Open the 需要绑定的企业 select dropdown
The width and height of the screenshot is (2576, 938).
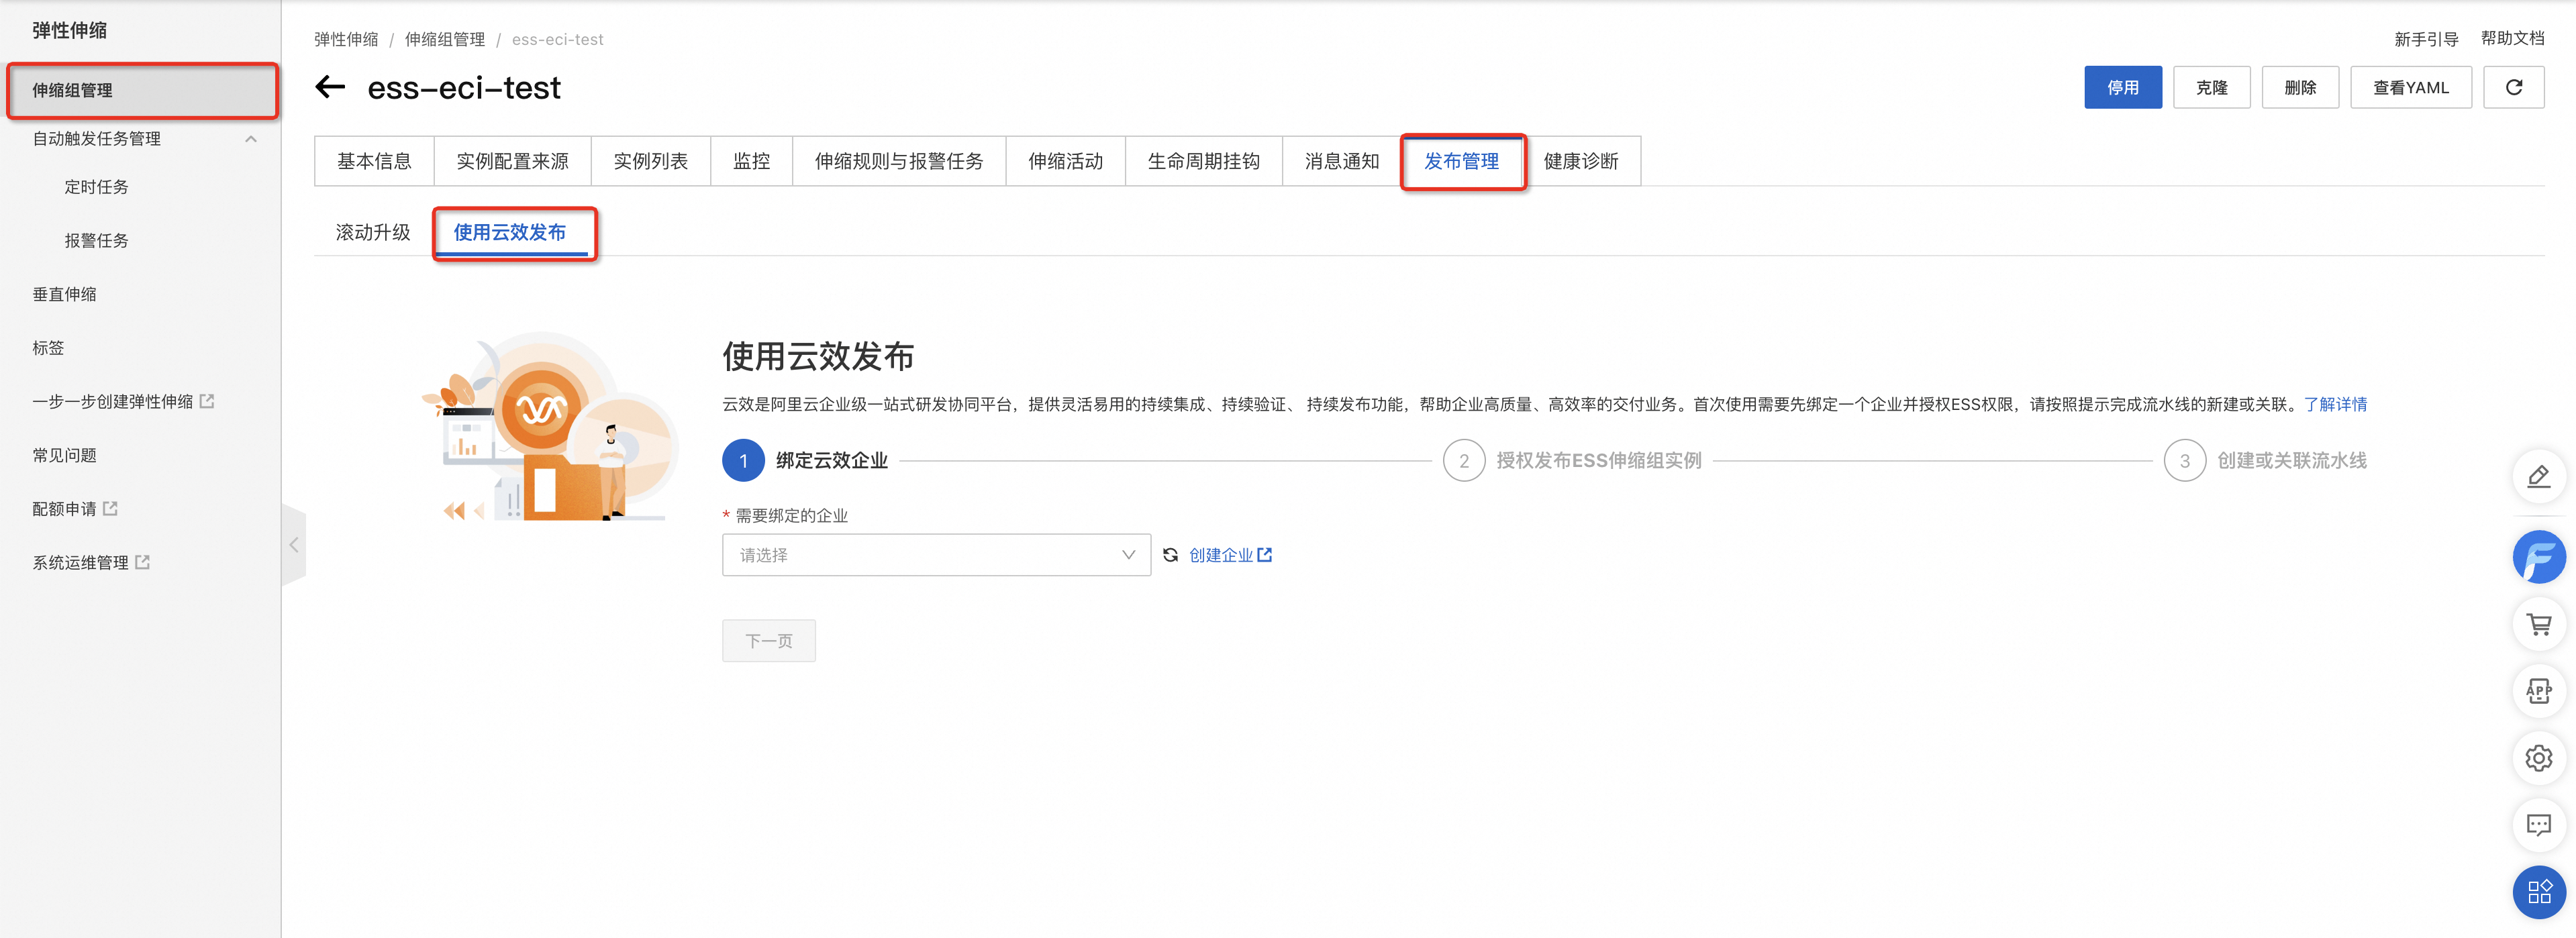pos(936,555)
